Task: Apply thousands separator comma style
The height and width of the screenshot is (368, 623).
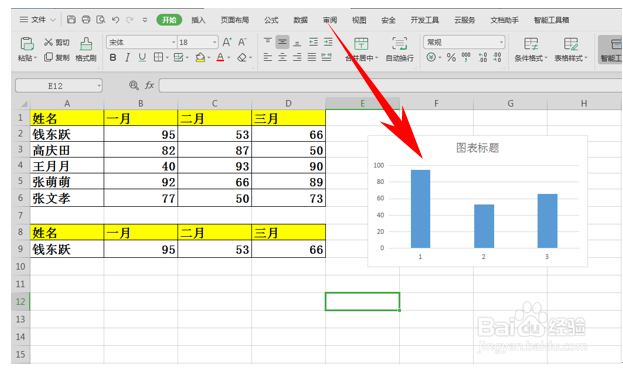Action: pyautogui.click(x=466, y=58)
